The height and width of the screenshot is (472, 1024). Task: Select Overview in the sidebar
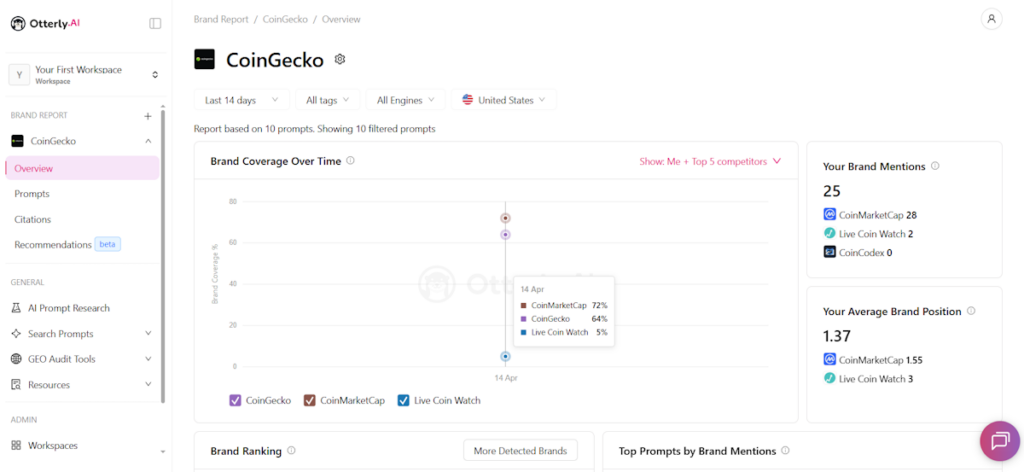click(82, 168)
